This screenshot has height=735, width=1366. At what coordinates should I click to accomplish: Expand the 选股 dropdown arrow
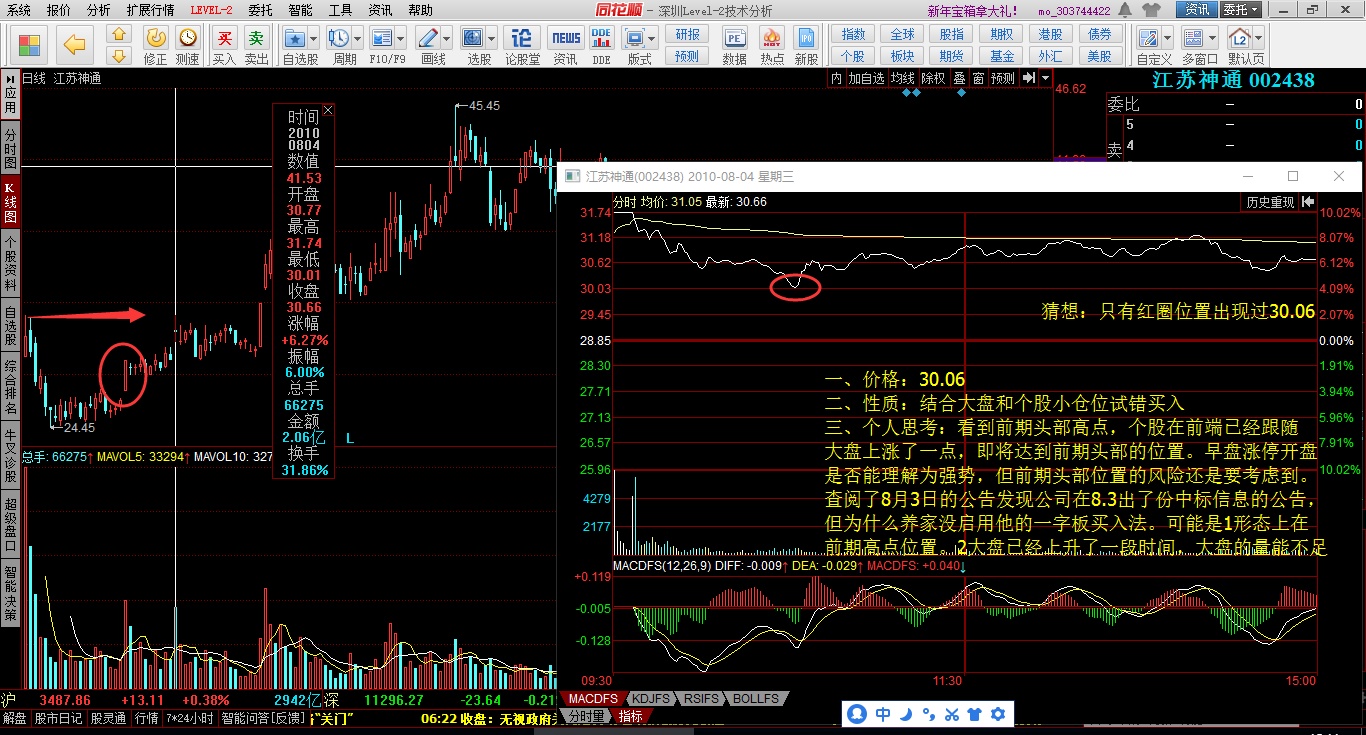[x=492, y=38]
